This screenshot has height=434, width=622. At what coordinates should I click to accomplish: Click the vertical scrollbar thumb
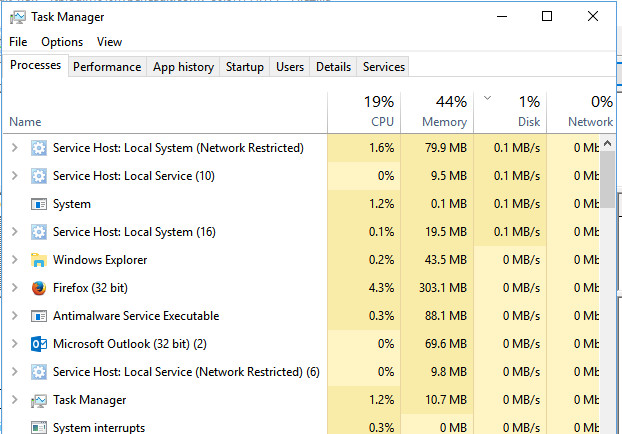coord(607,180)
